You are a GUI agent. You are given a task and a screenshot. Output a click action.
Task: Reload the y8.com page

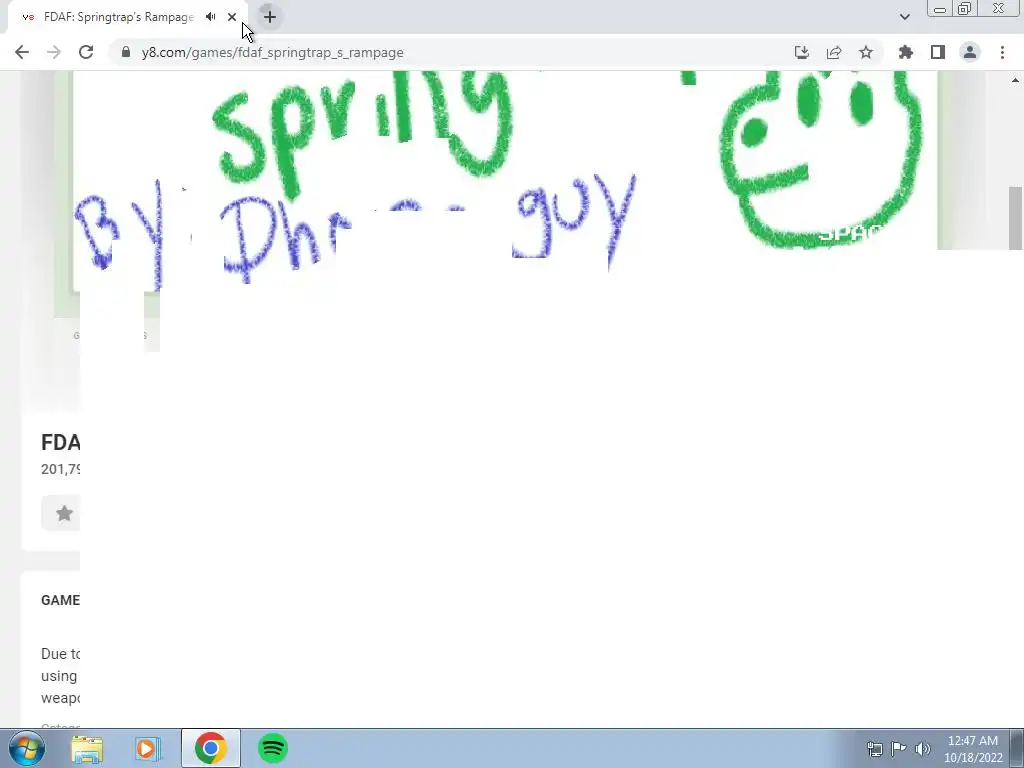86,52
